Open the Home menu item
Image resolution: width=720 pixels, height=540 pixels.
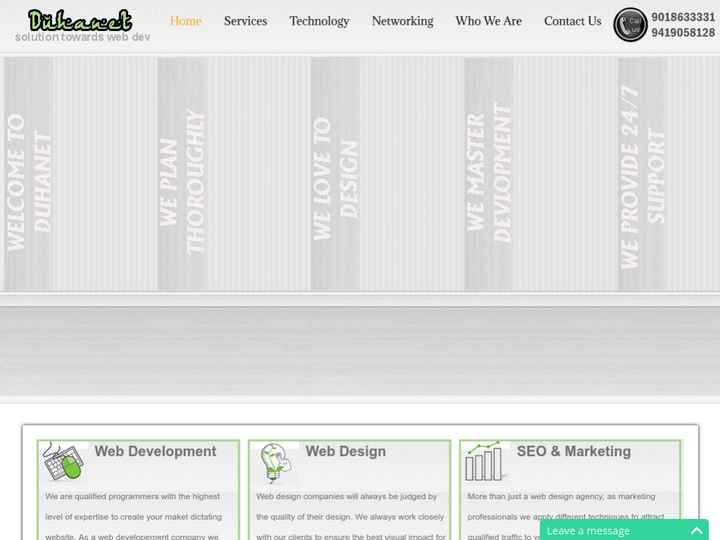click(185, 21)
